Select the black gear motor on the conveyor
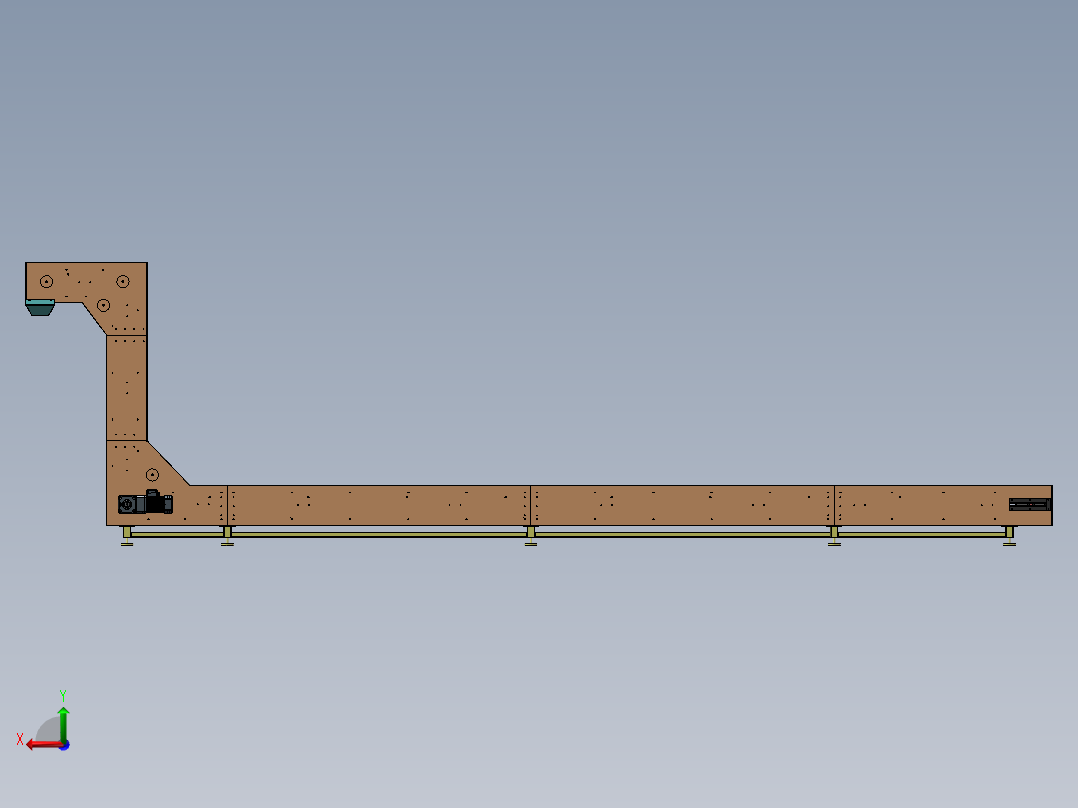The image size is (1078, 808). (145, 503)
